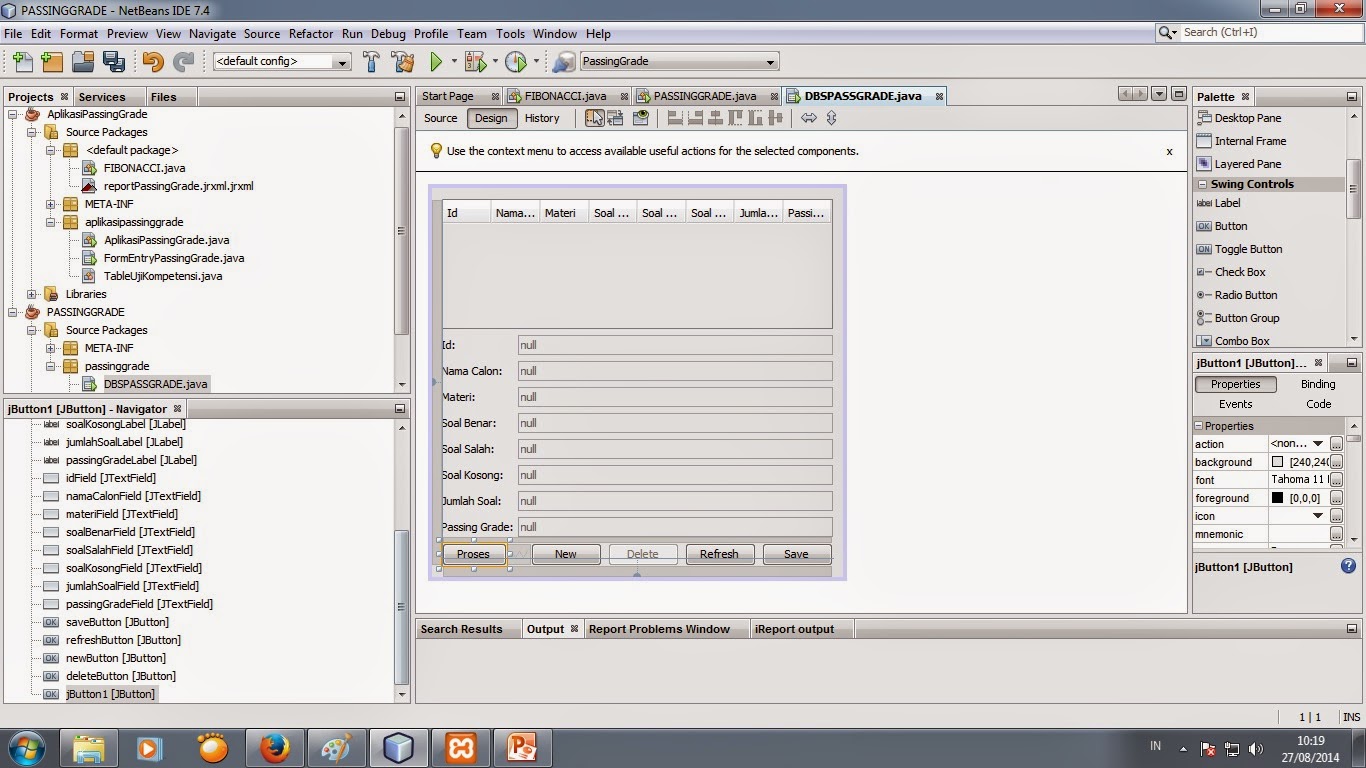
Task: Open the Run Project dropdown arrow
Action: point(454,61)
